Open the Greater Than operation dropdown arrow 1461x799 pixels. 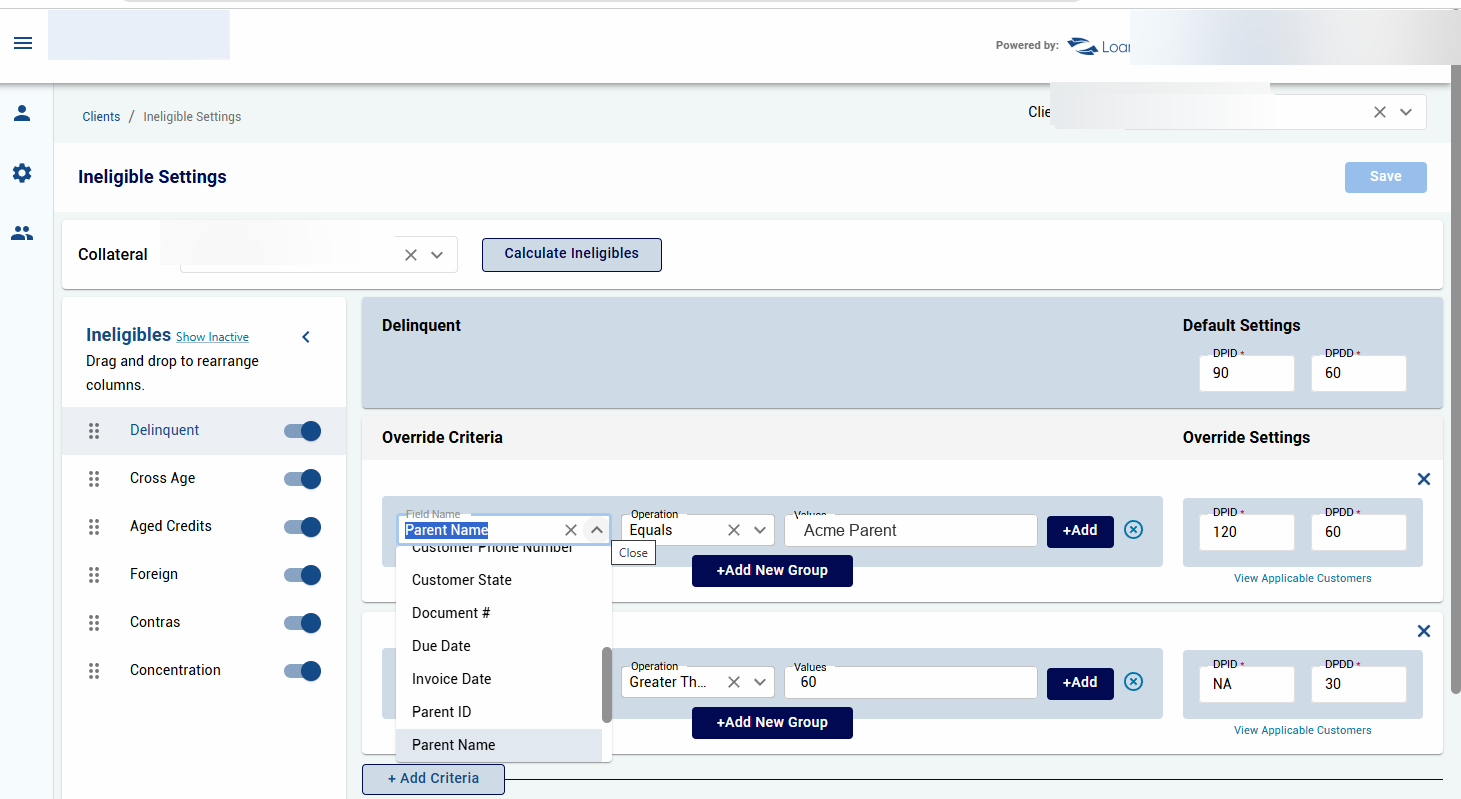coord(760,682)
